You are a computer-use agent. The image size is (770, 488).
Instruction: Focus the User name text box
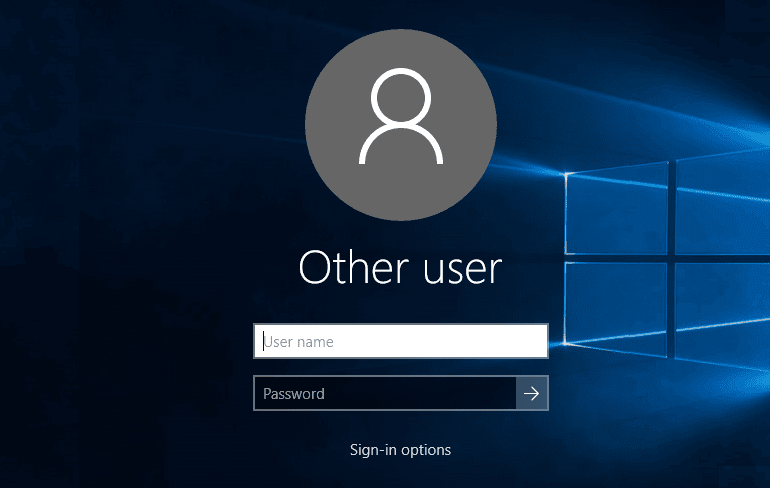click(x=401, y=341)
